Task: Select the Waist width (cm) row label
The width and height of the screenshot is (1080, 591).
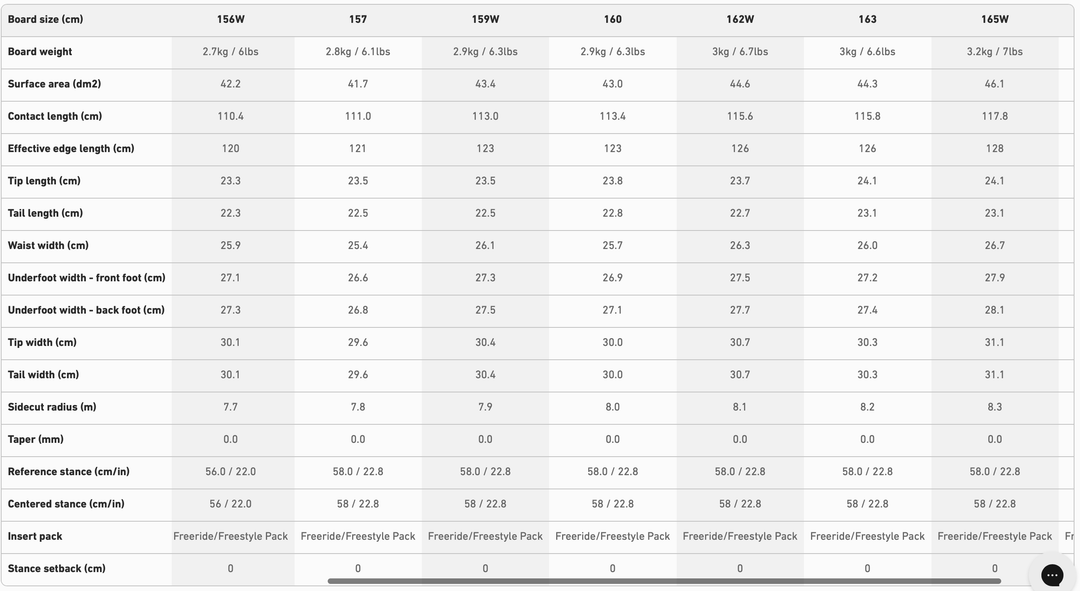Action: (x=48, y=246)
